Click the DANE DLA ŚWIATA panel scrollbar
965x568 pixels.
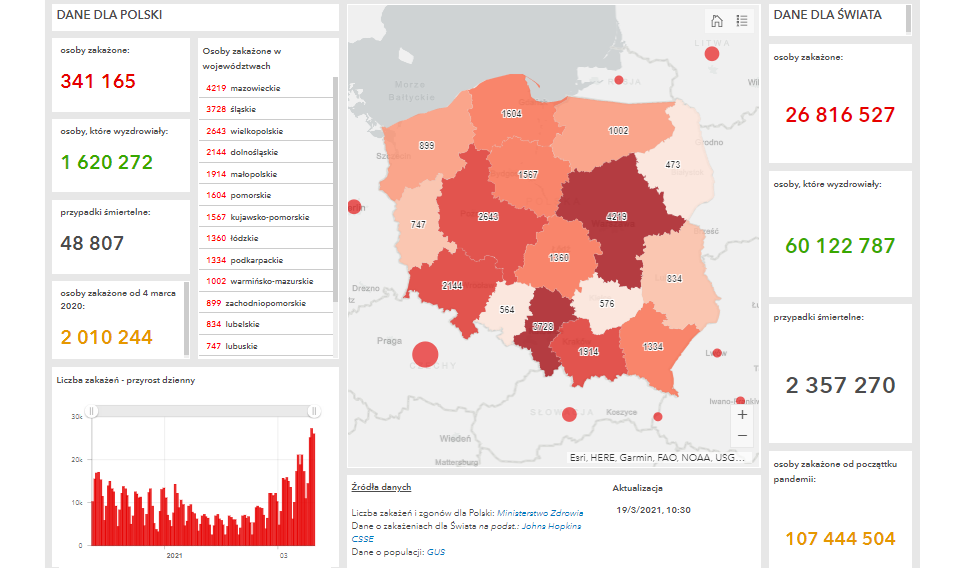[x=908, y=18]
